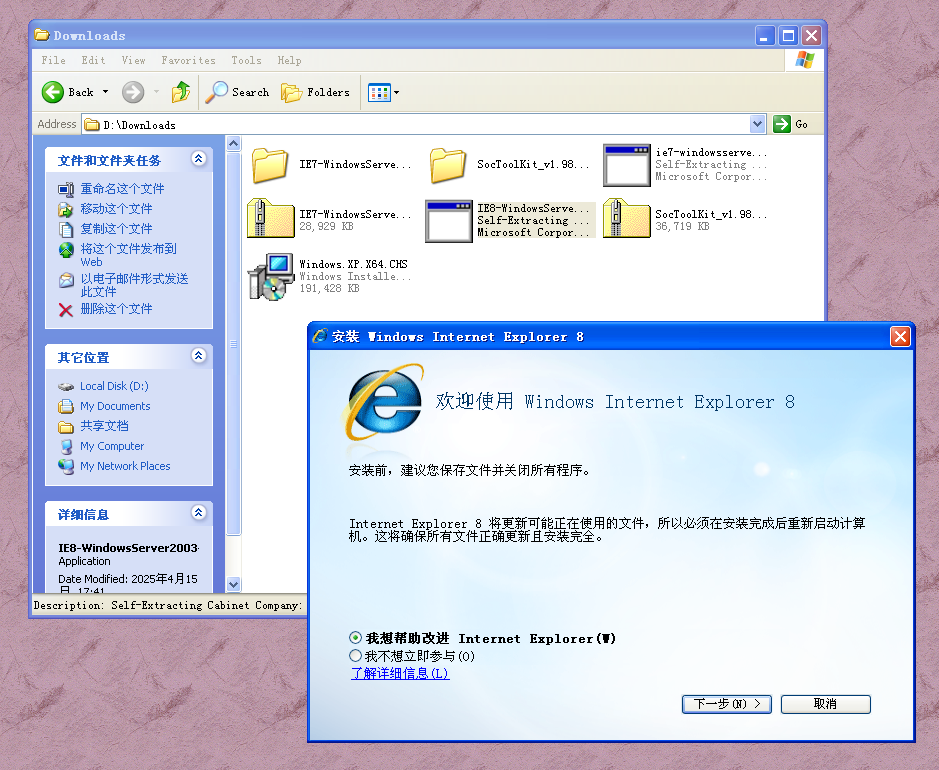Select 我不想立即参与 radio option

355,656
